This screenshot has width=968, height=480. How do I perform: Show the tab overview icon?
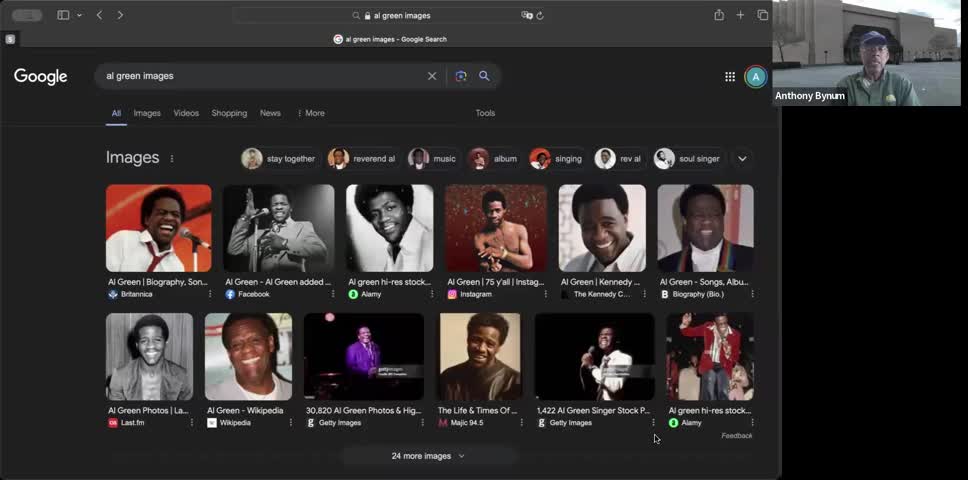pyautogui.click(x=763, y=15)
